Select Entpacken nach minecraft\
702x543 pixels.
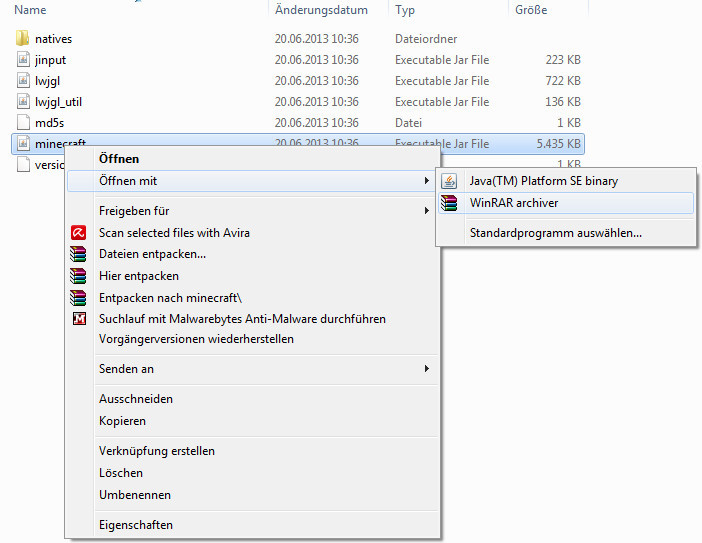point(170,298)
